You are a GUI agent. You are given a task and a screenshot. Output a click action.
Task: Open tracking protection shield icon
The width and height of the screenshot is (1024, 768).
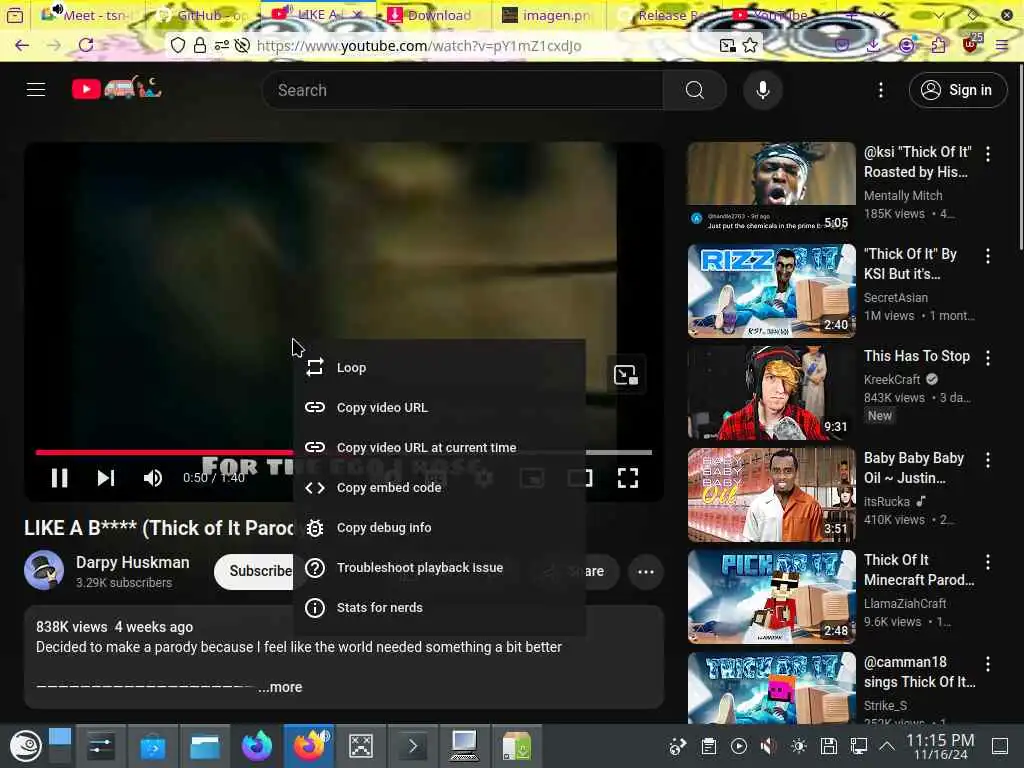tap(178, 45)
